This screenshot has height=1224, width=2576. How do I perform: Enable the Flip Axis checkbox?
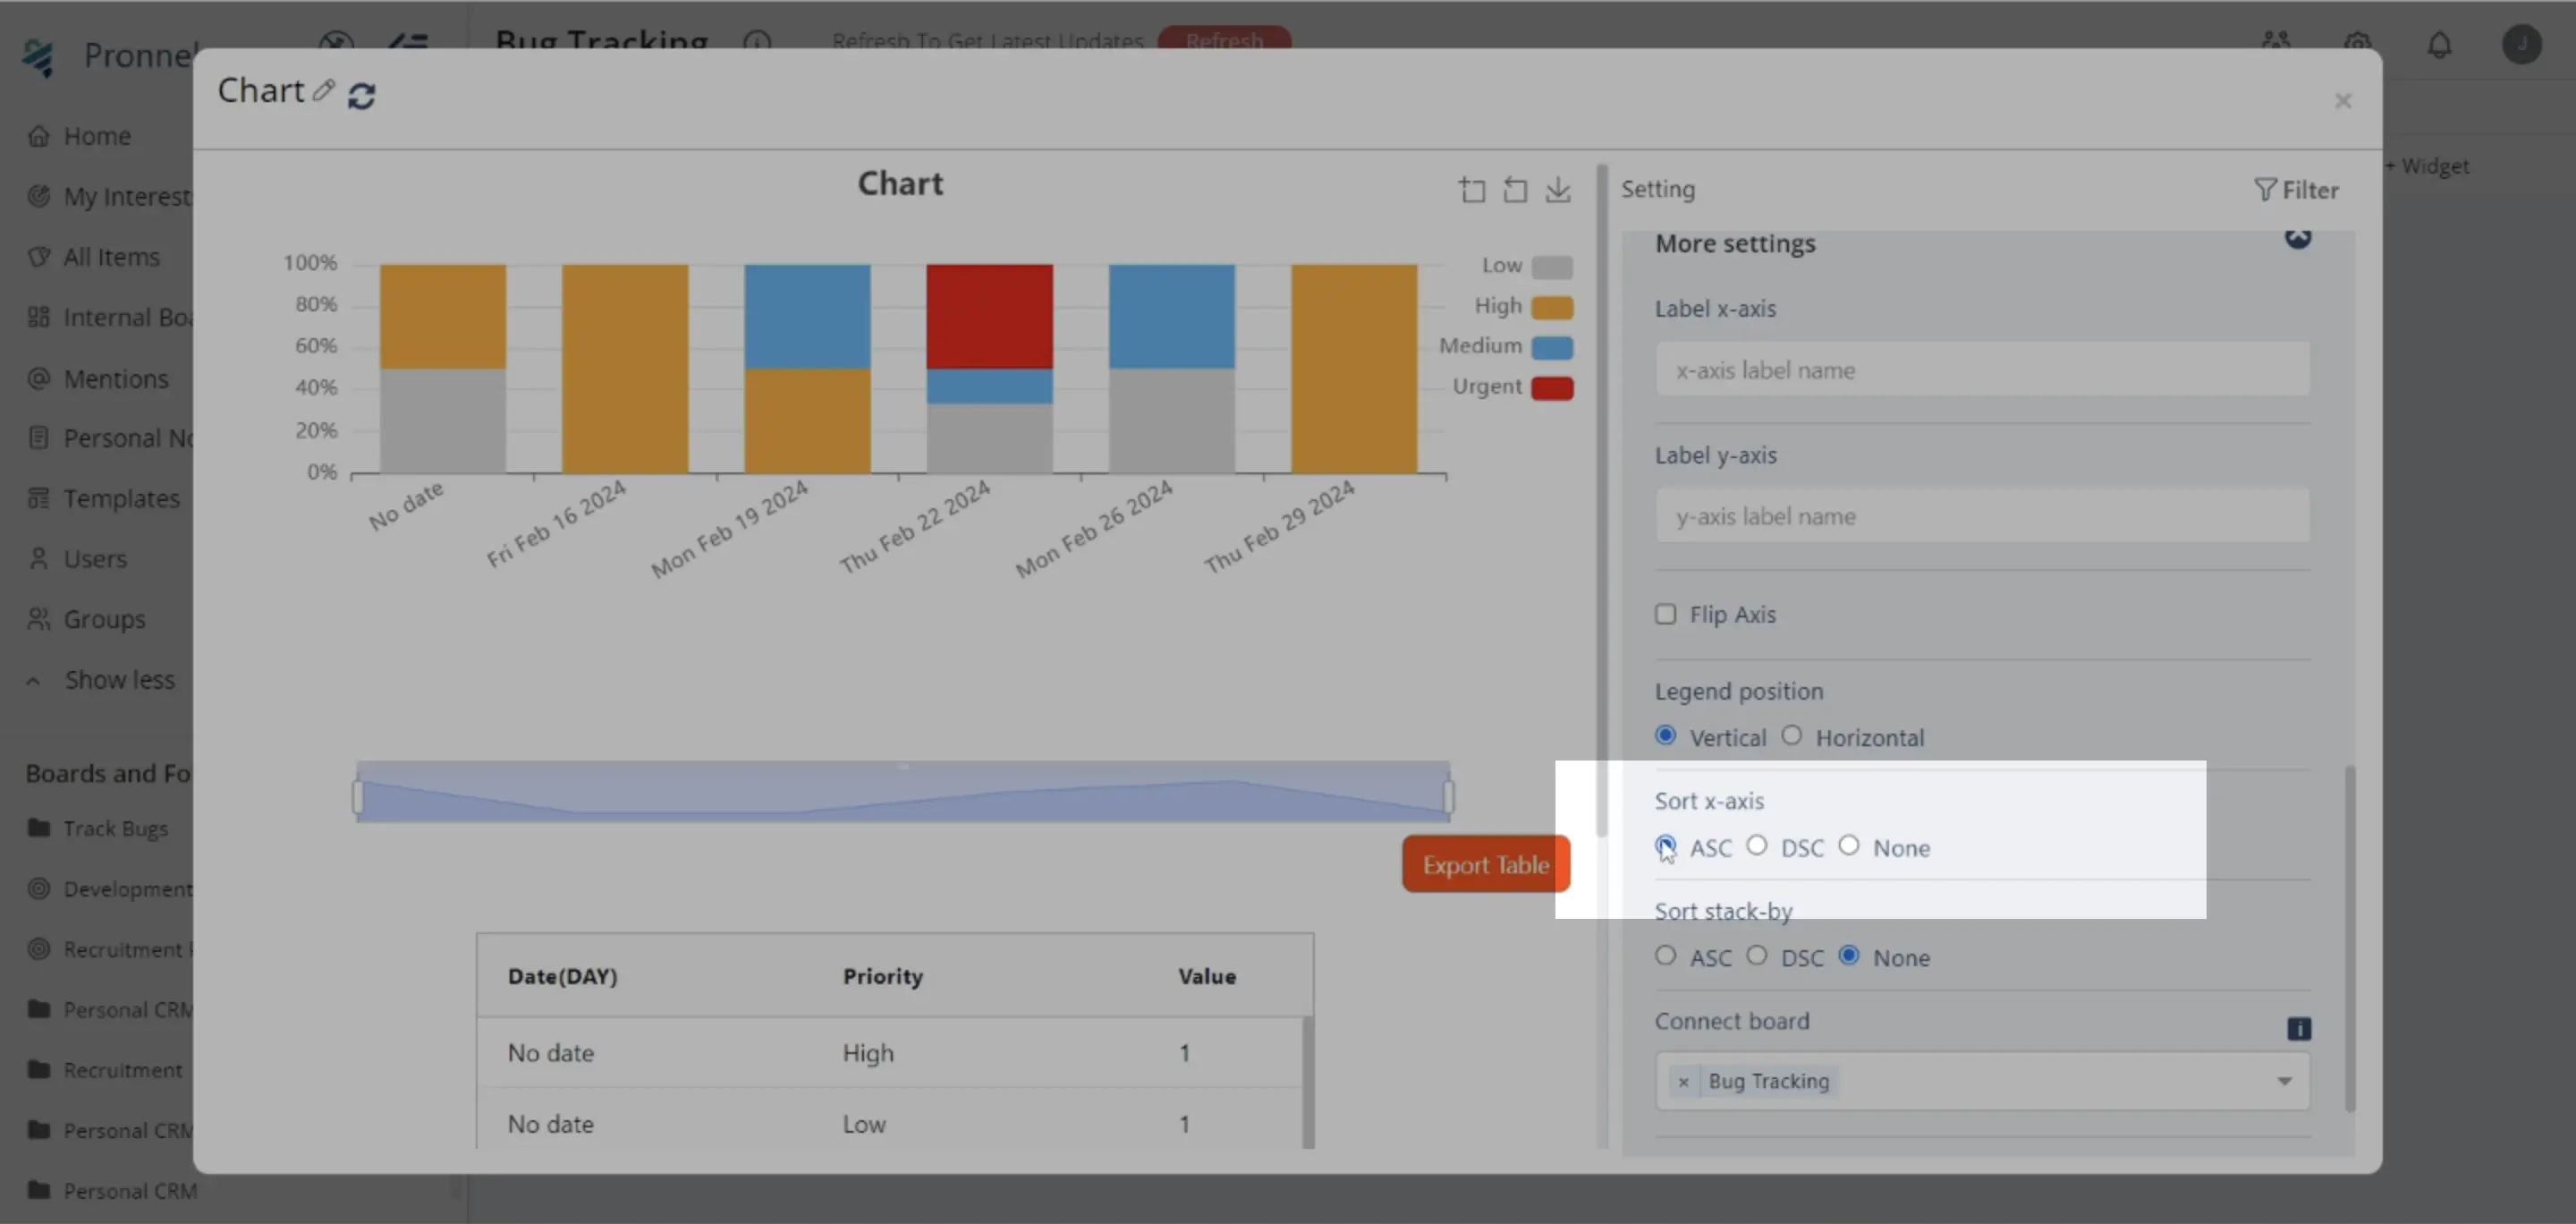pyautogui.click(x=1665, y=614)
